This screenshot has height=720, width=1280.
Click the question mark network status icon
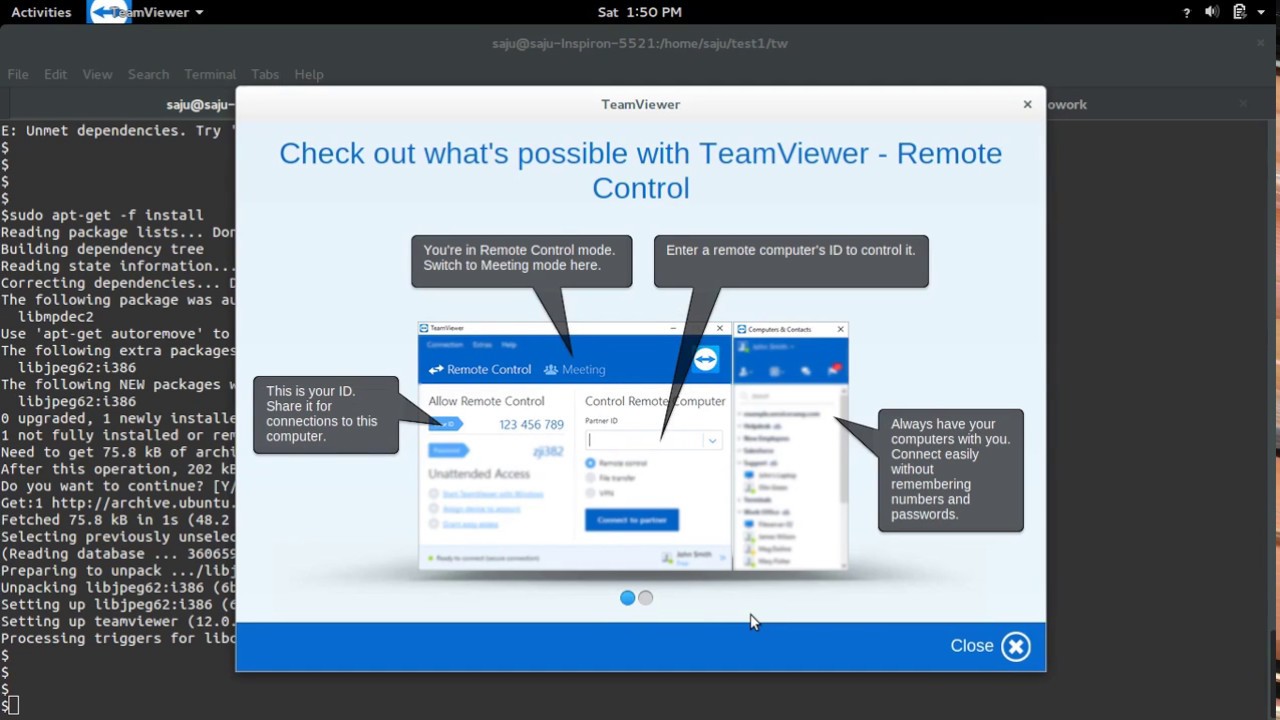[x=1187, y=12]
